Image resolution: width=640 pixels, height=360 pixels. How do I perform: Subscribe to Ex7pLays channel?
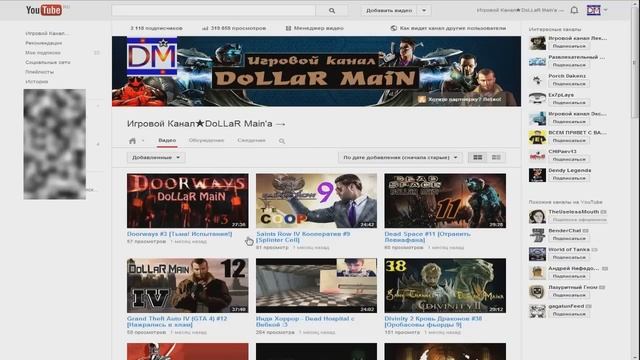[569, 102]
